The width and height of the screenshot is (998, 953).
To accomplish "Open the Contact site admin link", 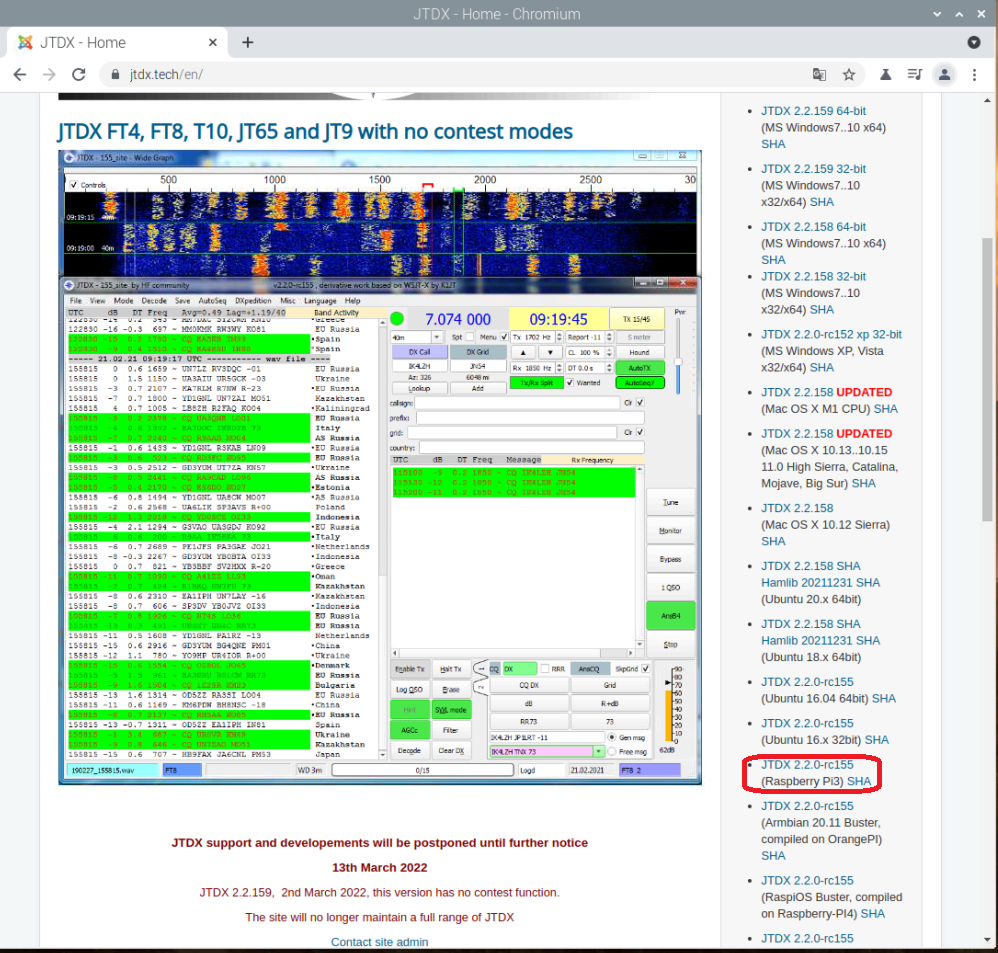I will click(x=379, y=942).
